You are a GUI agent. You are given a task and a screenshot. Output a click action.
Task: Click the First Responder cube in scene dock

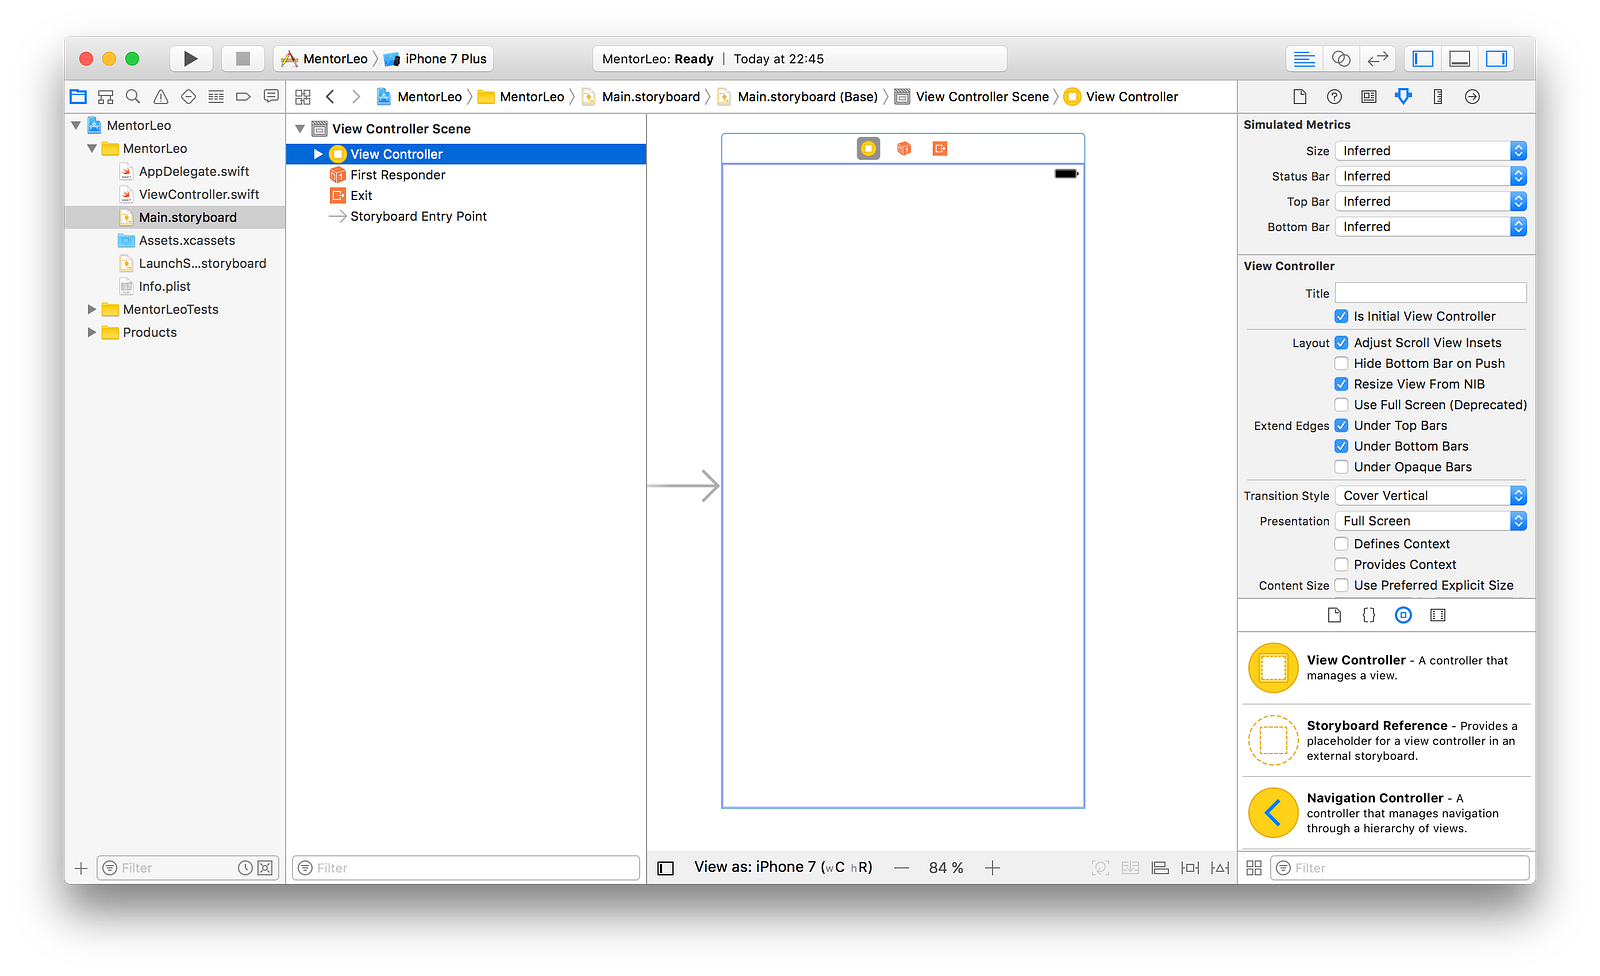pyautogui.click(x=904, y=149)
